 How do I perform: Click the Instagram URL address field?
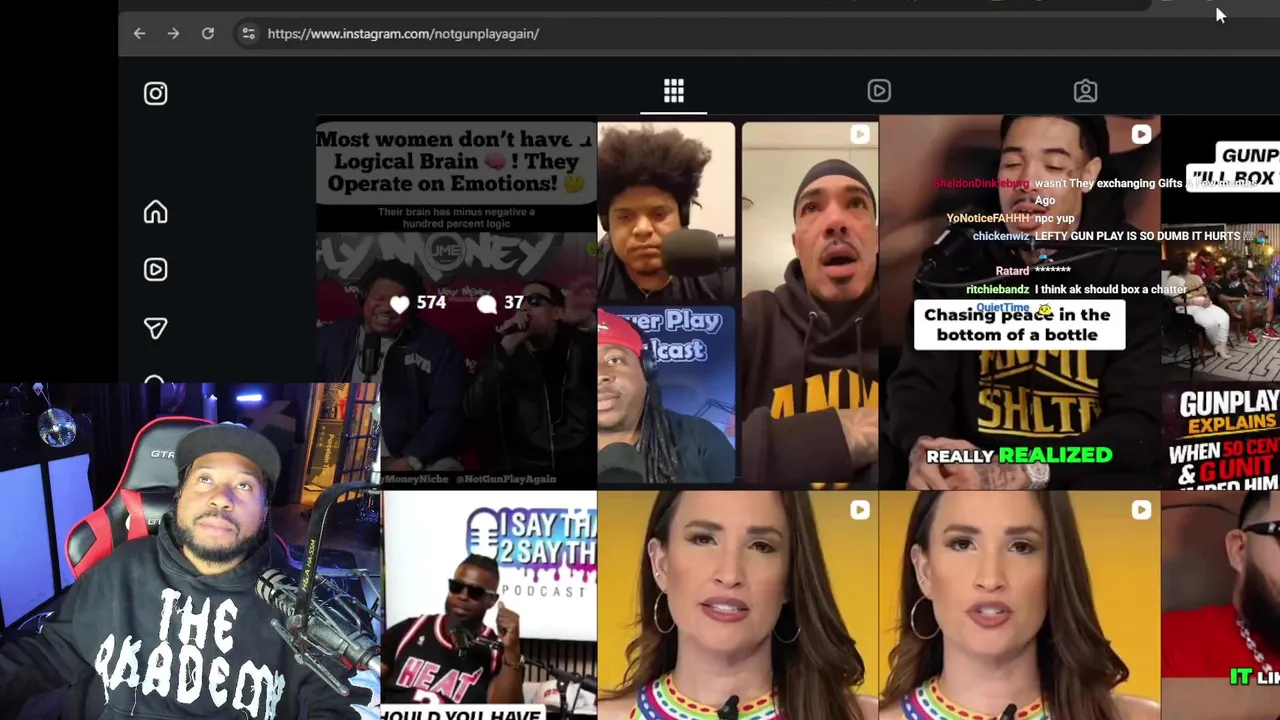[x=403, y=34]
